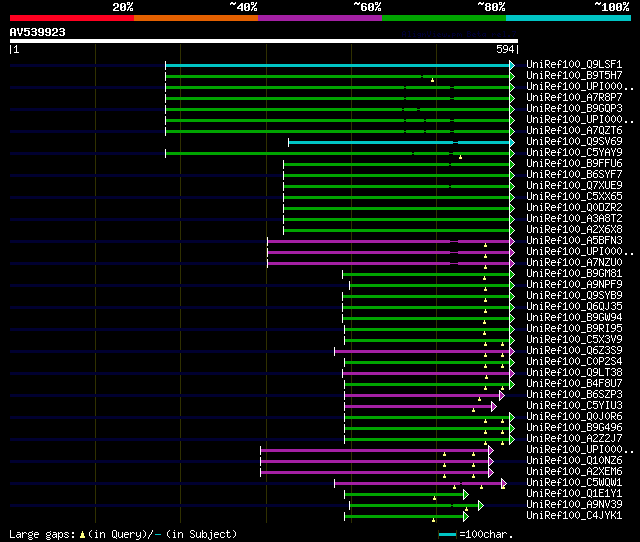Click the UniRef100_B9G496 label
The image size is (640, 542).
pos(574,428)
